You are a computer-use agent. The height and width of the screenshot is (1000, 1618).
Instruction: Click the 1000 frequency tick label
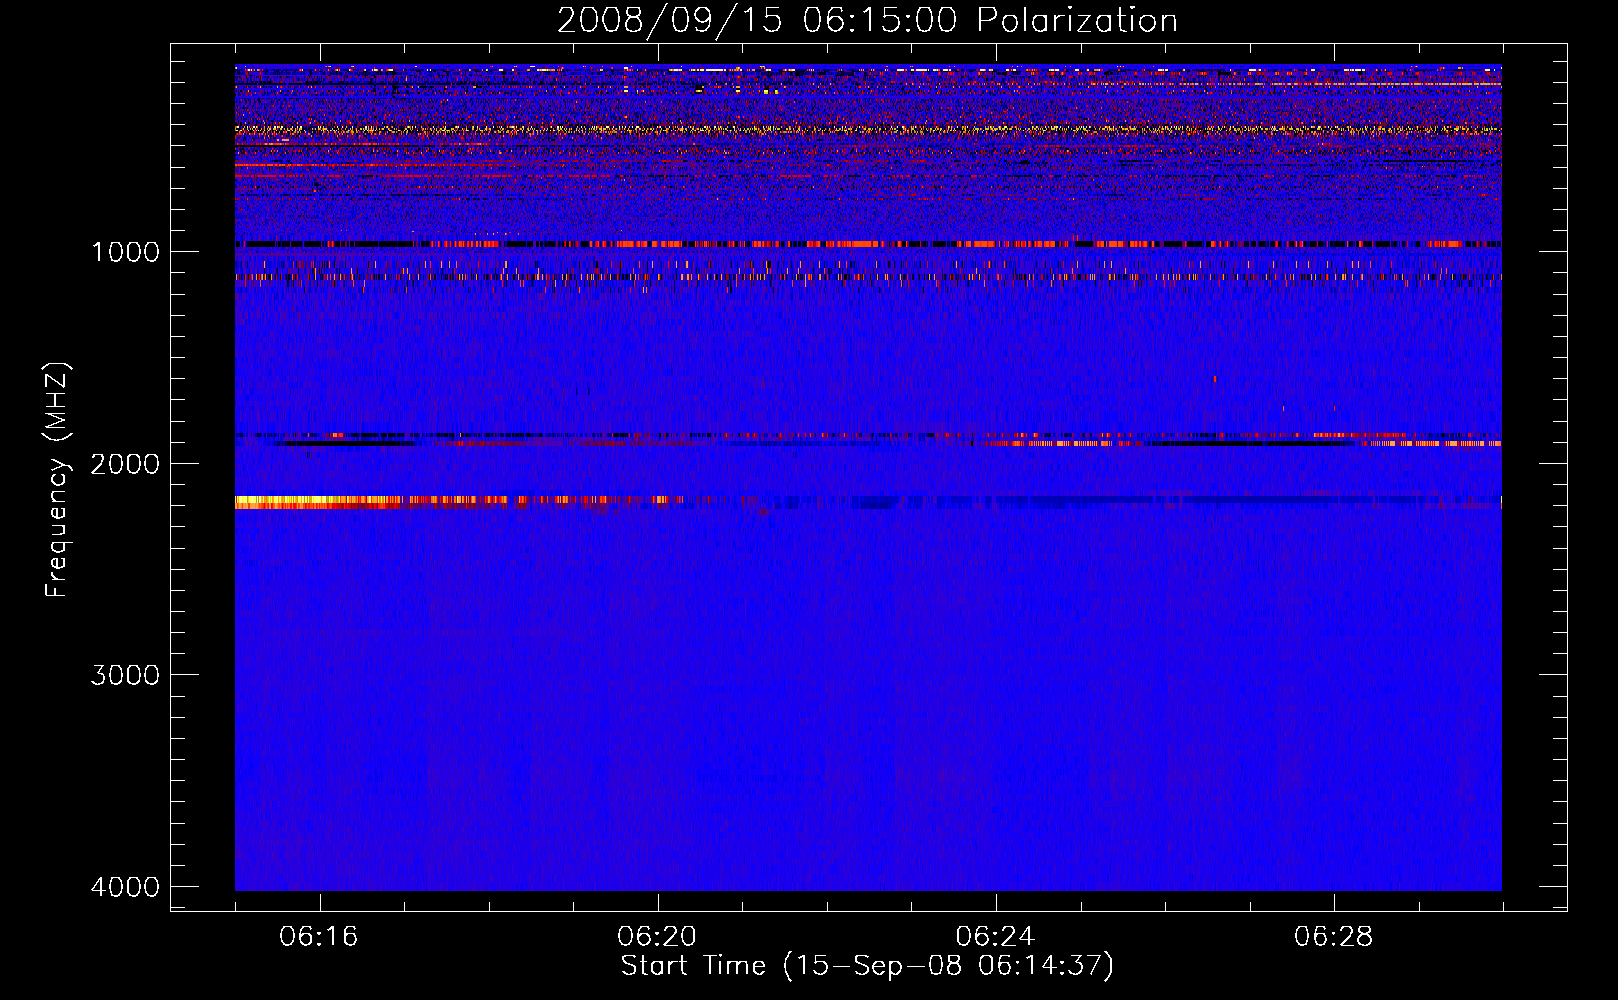click(x=125, y=251)
